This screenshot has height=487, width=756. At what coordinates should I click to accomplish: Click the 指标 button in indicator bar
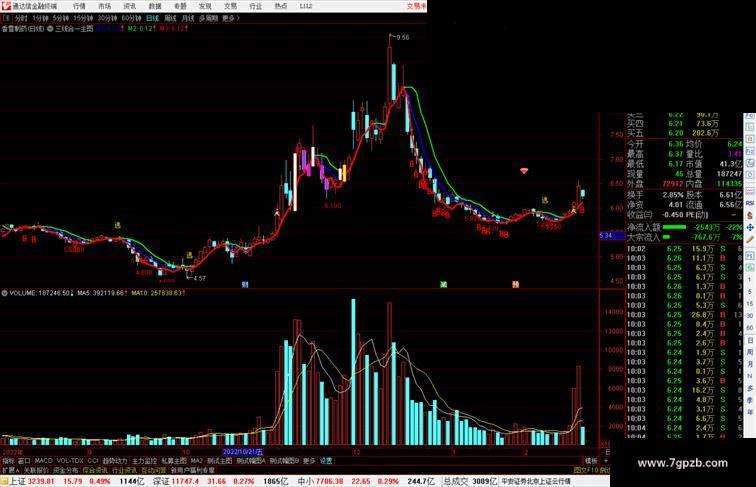point(9,461)
